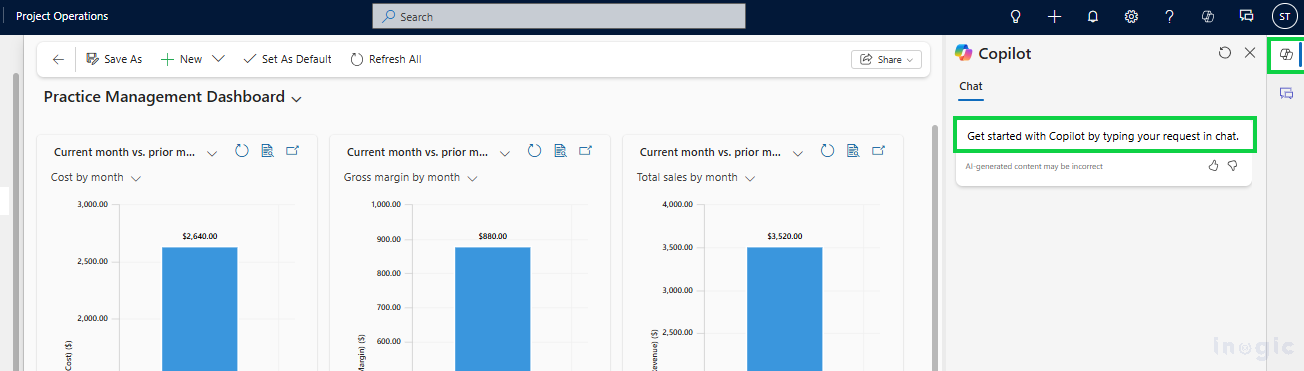Screen dimensions: 1304x371
Task: Give thumbs down to Copilot message
Action: 1233,166
